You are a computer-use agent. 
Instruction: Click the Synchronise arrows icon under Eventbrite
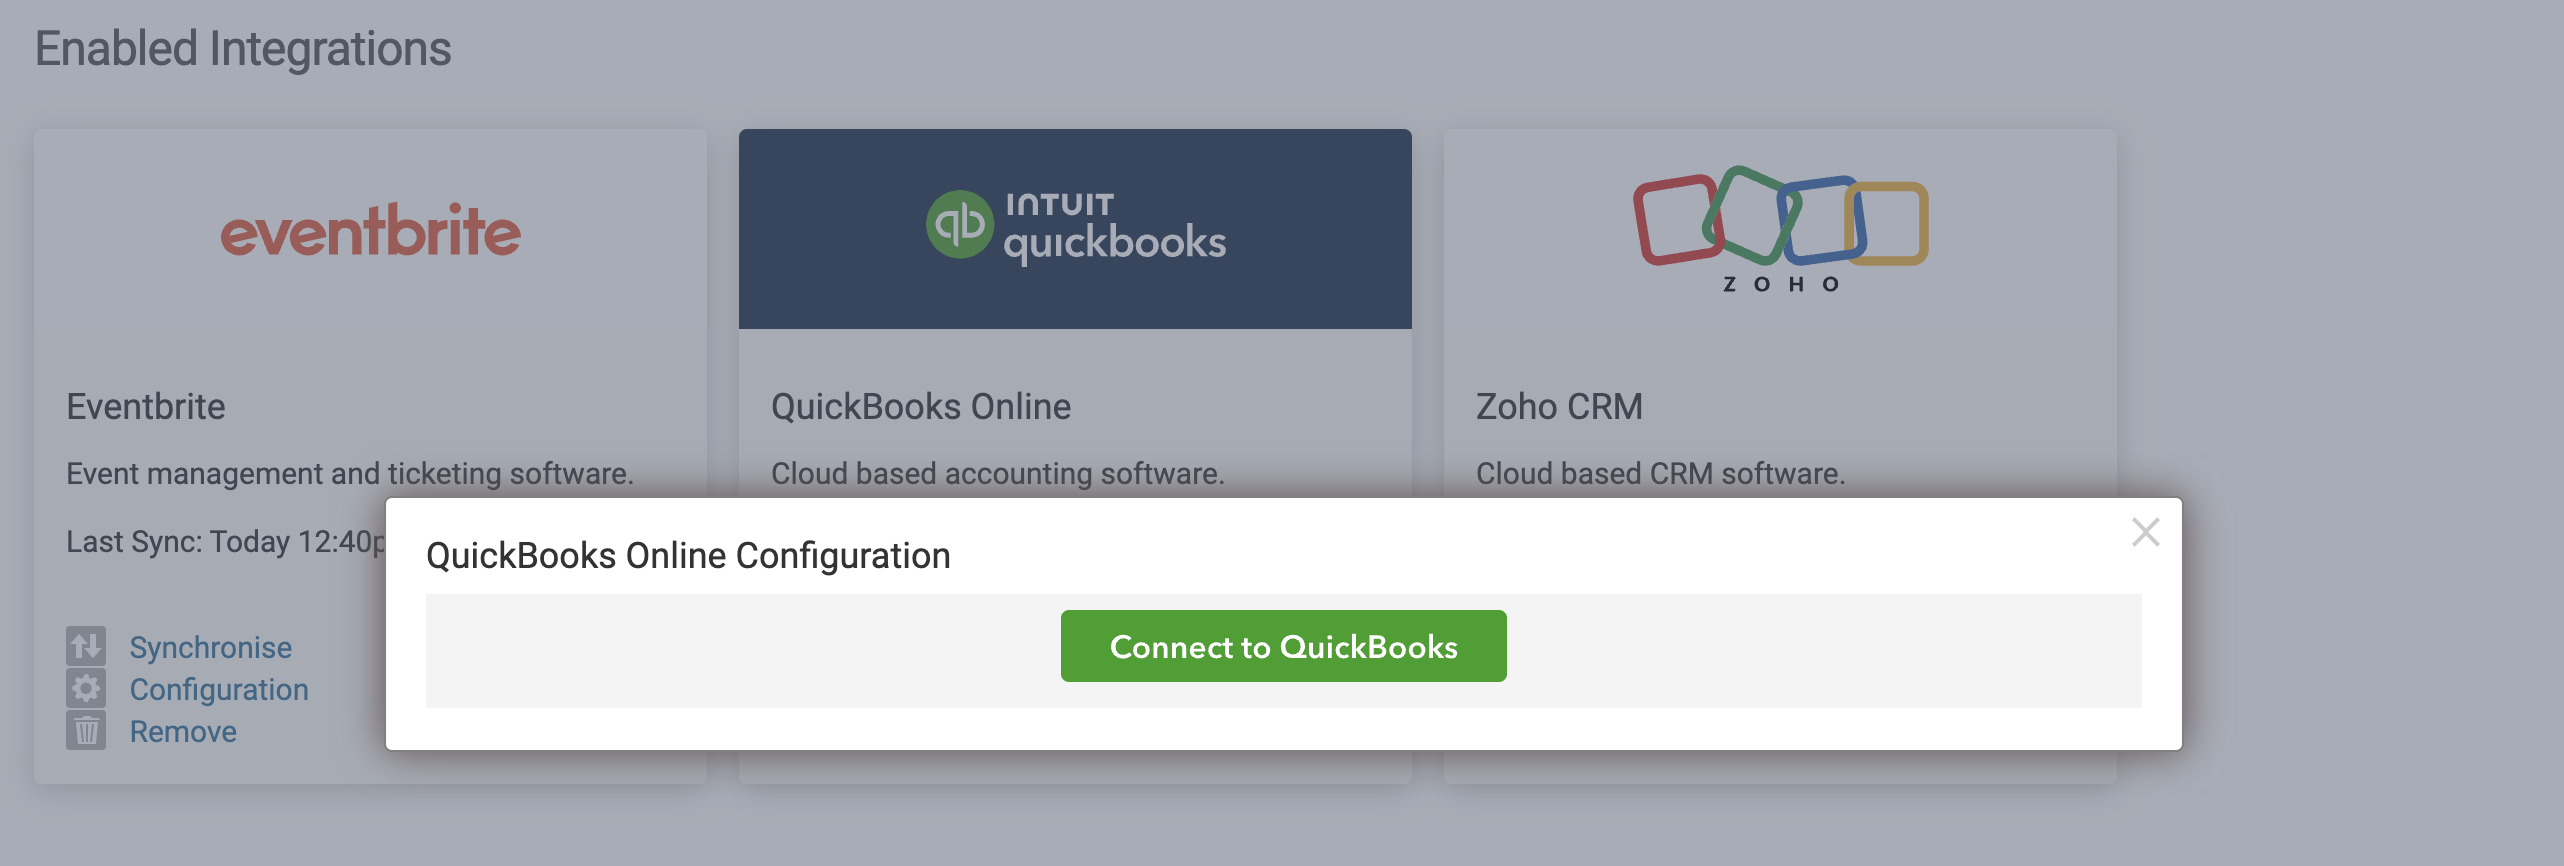click(x=86, y=646)
